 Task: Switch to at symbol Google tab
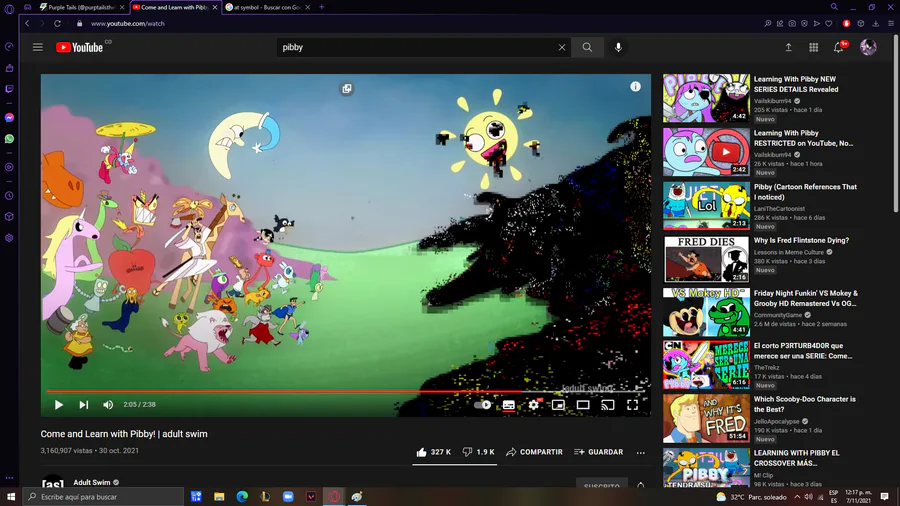coord(268,7)
